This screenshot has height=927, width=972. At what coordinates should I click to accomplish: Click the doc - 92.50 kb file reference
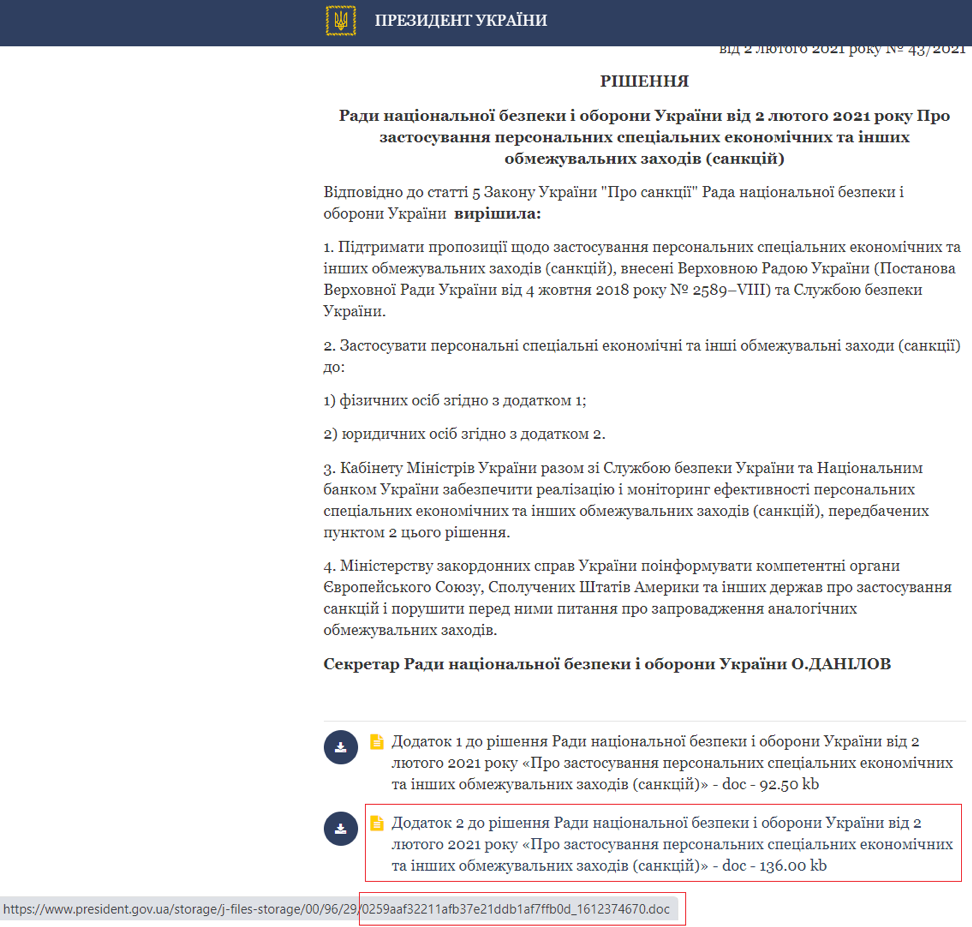click(x=771, y=784)
